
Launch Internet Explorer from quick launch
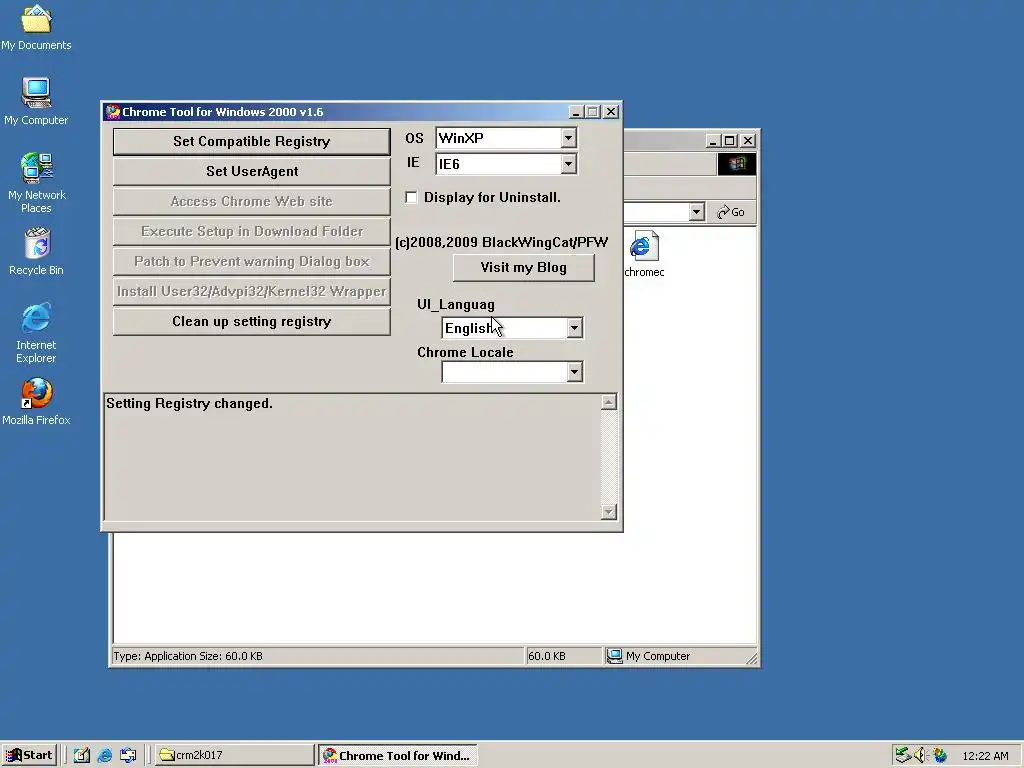pos(104,755)
